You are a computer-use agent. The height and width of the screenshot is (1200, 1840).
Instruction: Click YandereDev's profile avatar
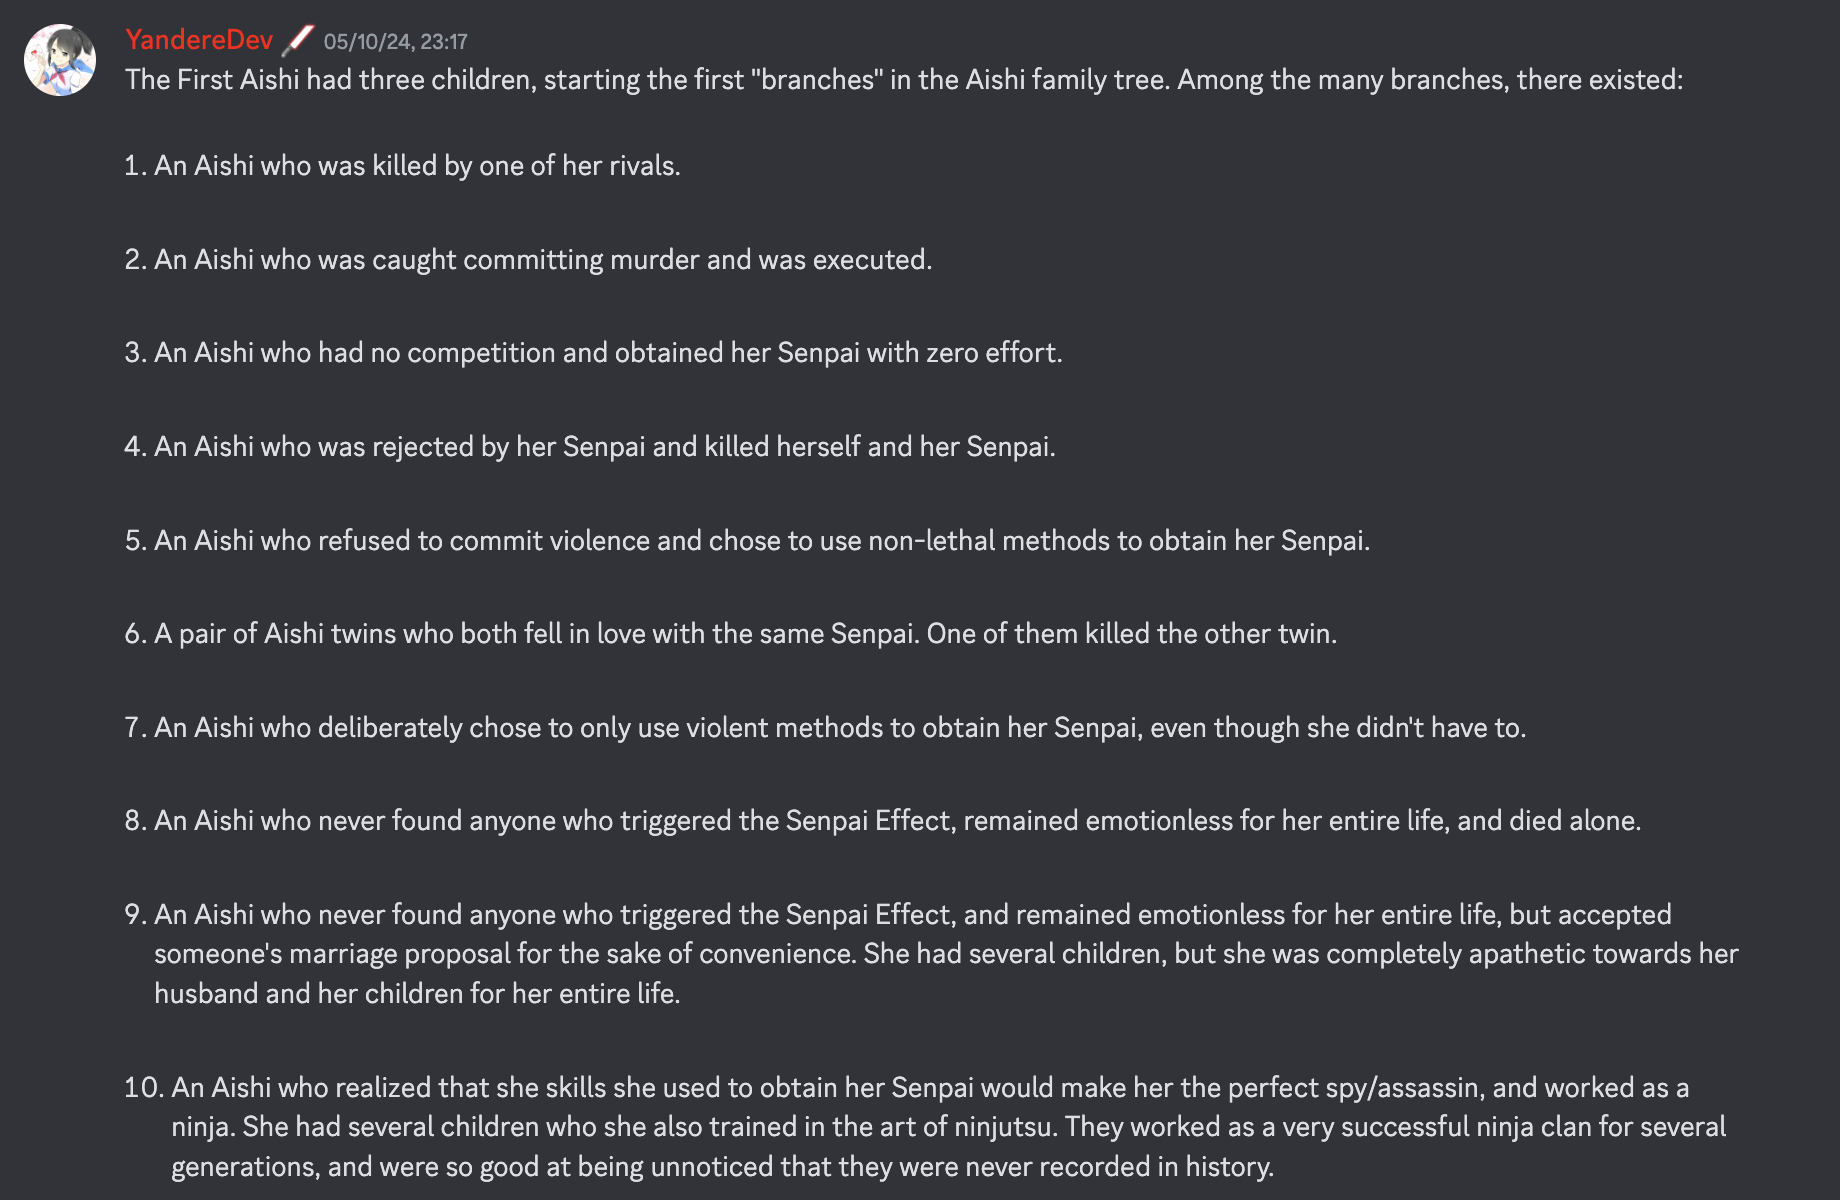[60, 60]
